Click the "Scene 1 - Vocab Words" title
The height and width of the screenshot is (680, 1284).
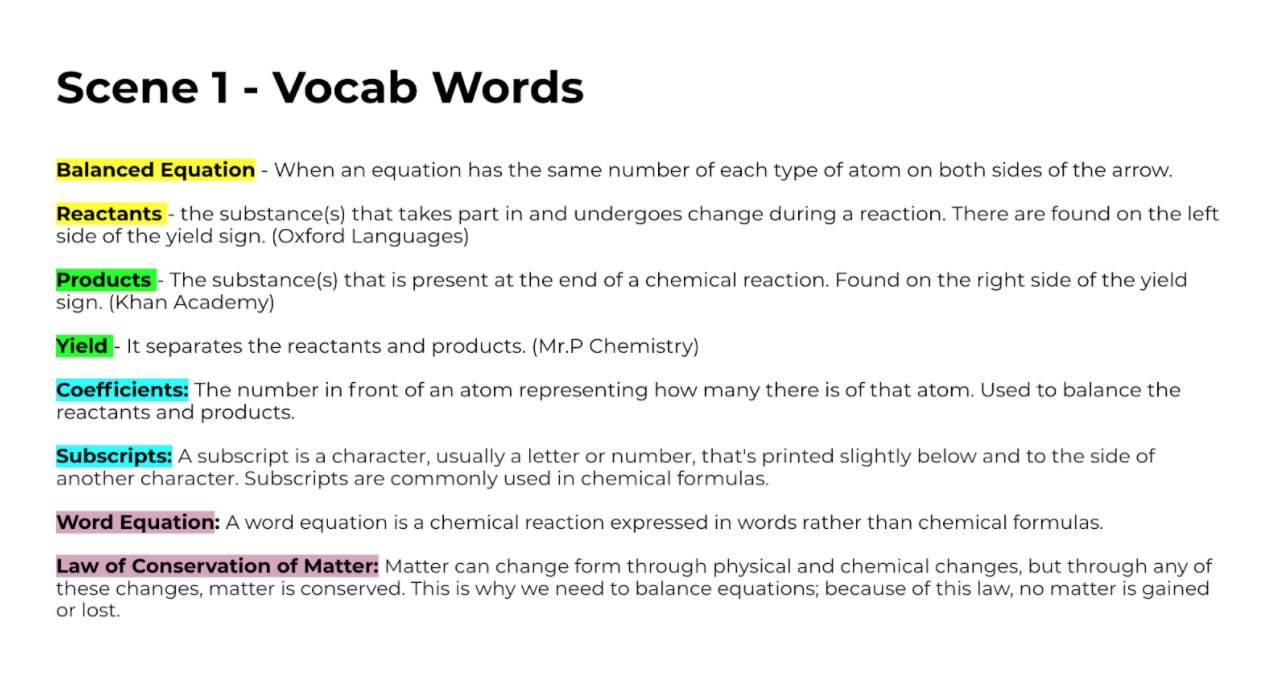tap(320, 88)
